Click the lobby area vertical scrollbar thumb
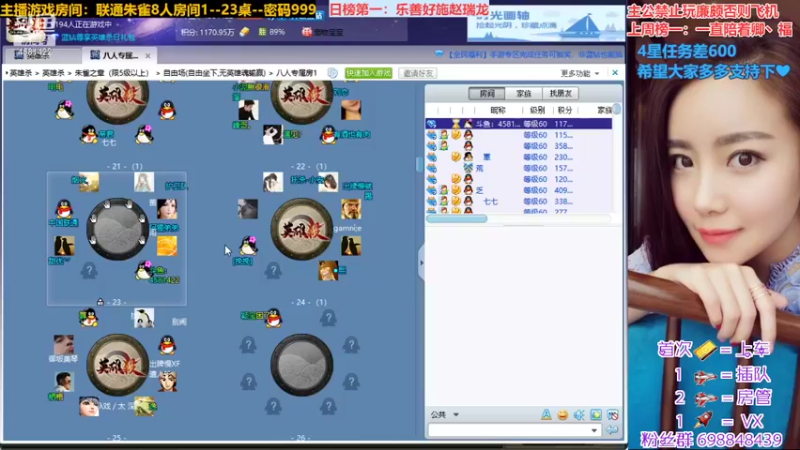This screenshot has height=450, width=800. tap(419, 164)
